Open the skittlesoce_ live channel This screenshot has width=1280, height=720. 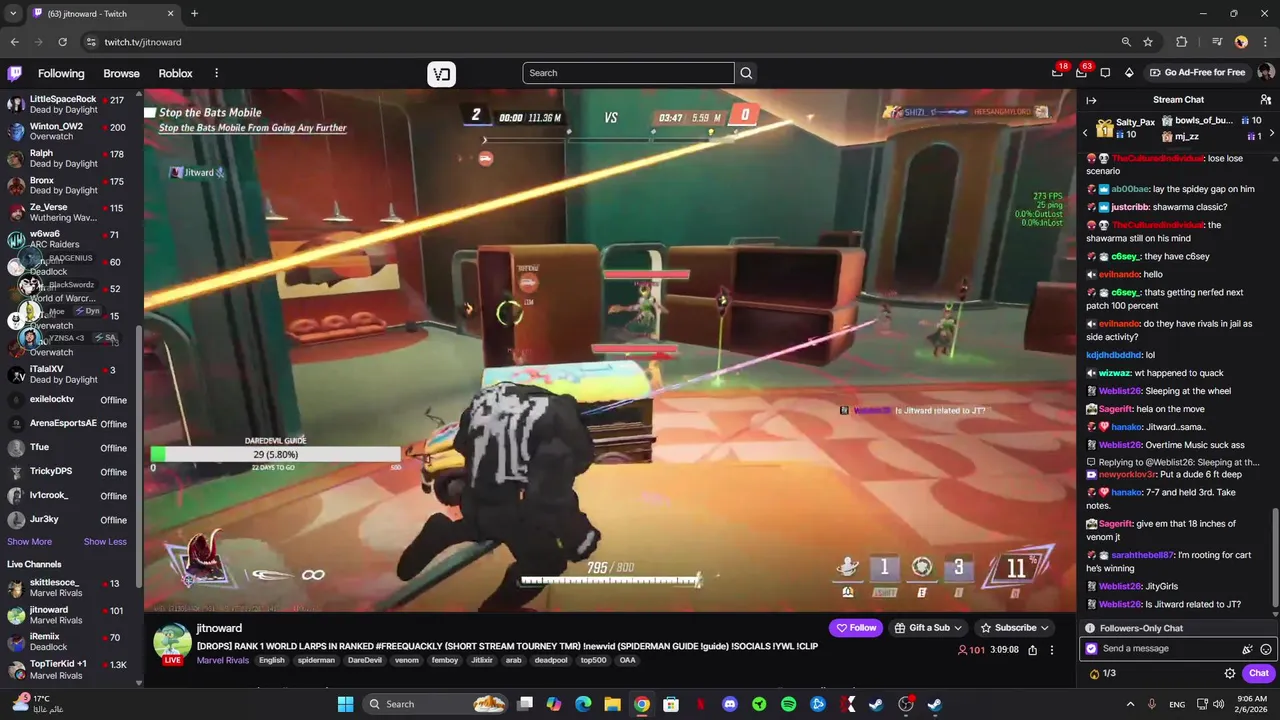(x=68, y=588)
